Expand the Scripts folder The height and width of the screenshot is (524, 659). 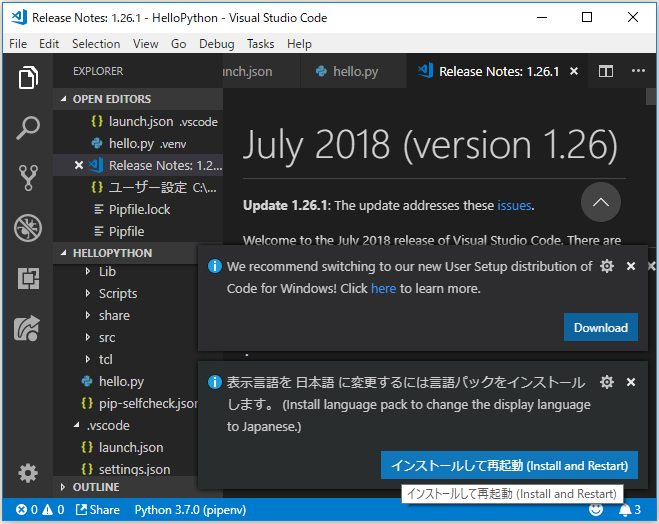[88, 293]
